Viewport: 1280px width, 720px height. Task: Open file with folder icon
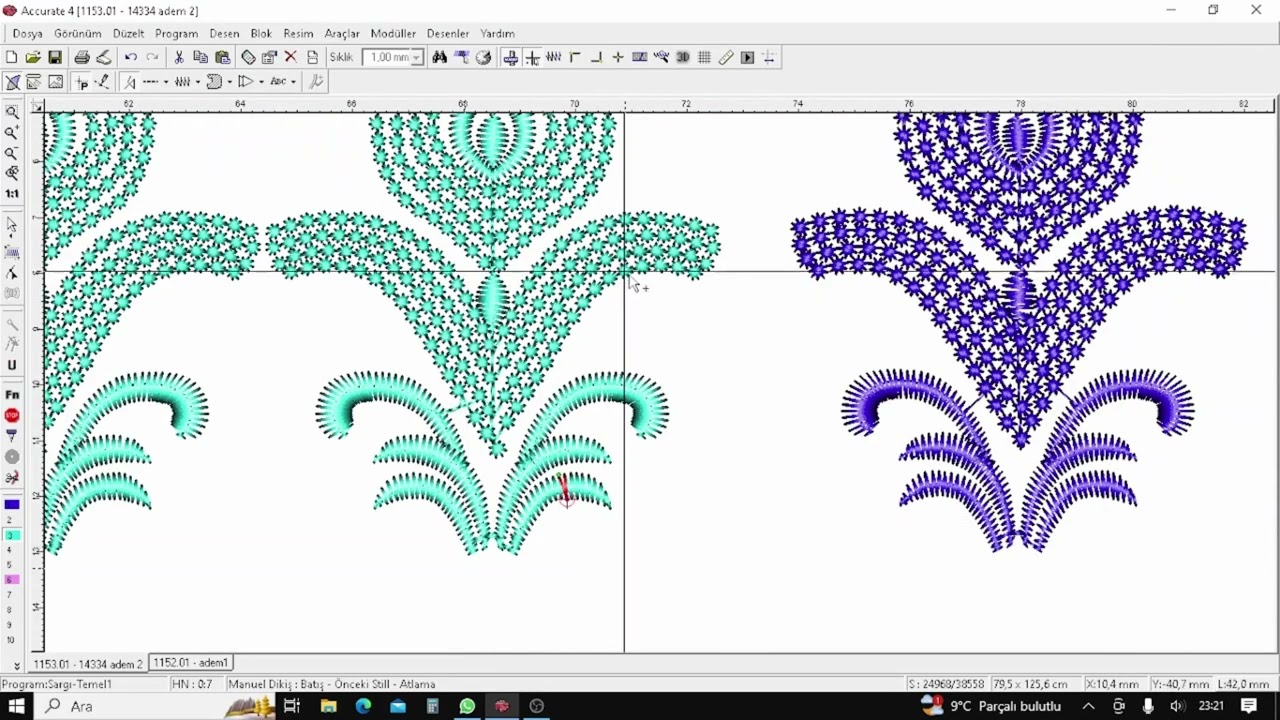pyautogui.click(x=33, y=58)
